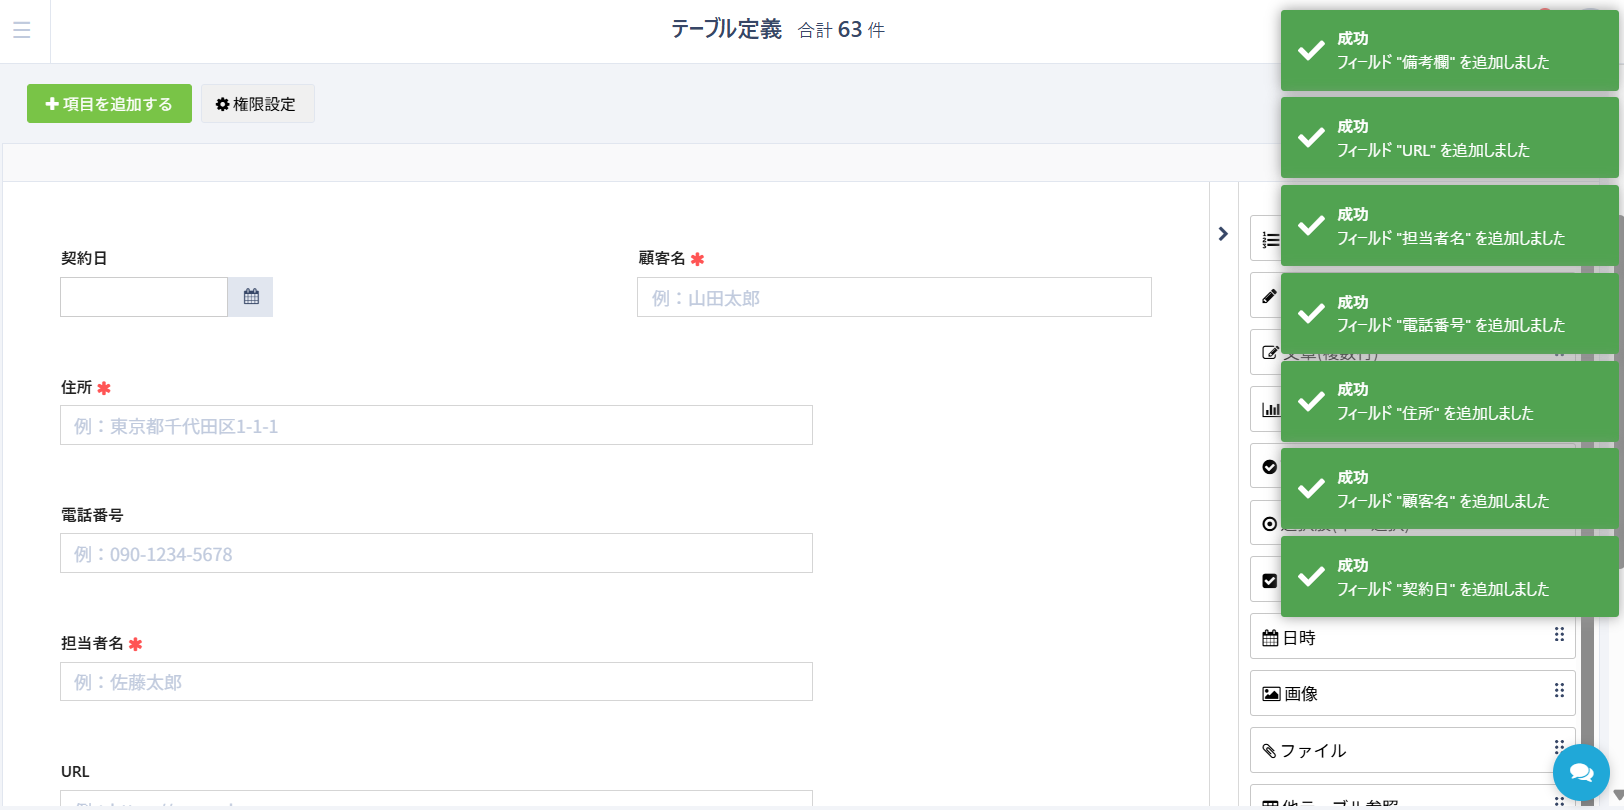Open 権限設定 permission settings
Viewport: 1624px width, 810px height.
point(257,104)
